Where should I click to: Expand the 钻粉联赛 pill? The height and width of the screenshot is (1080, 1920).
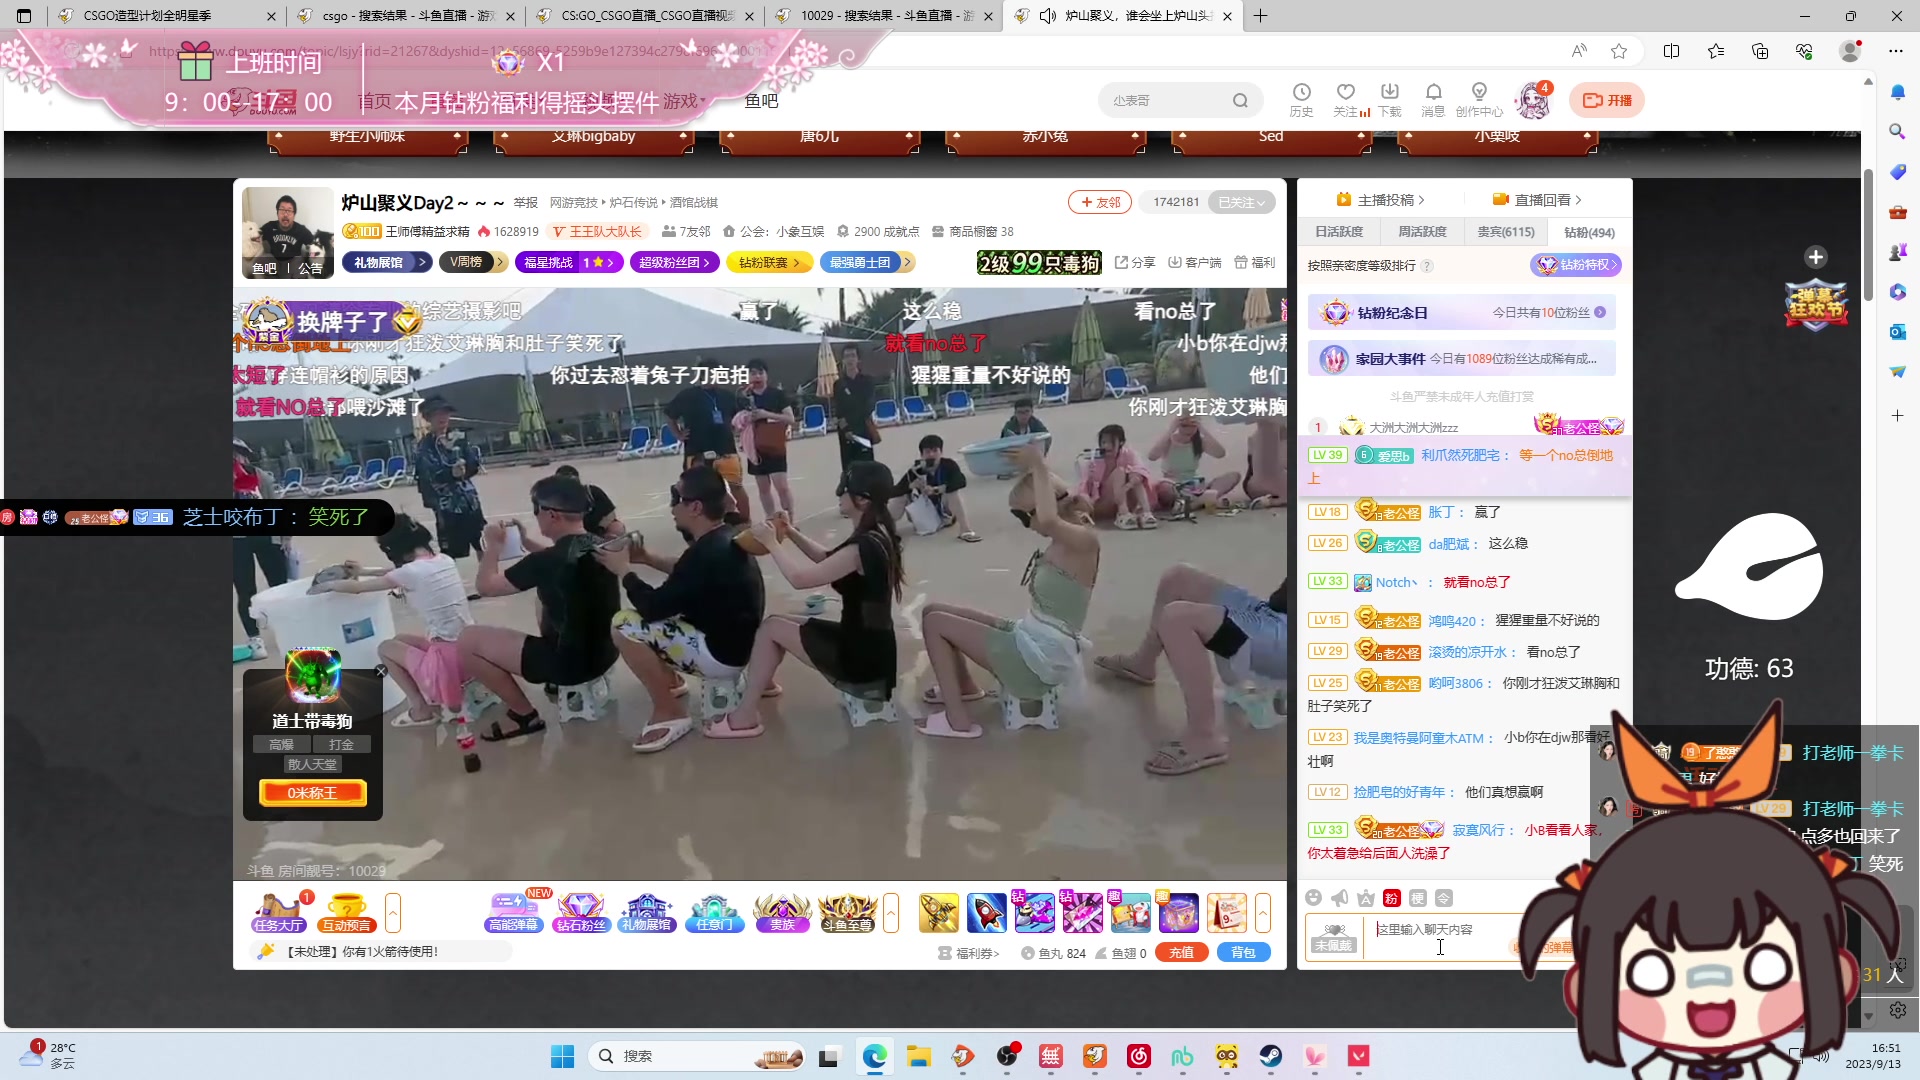[x=770, y=262]
